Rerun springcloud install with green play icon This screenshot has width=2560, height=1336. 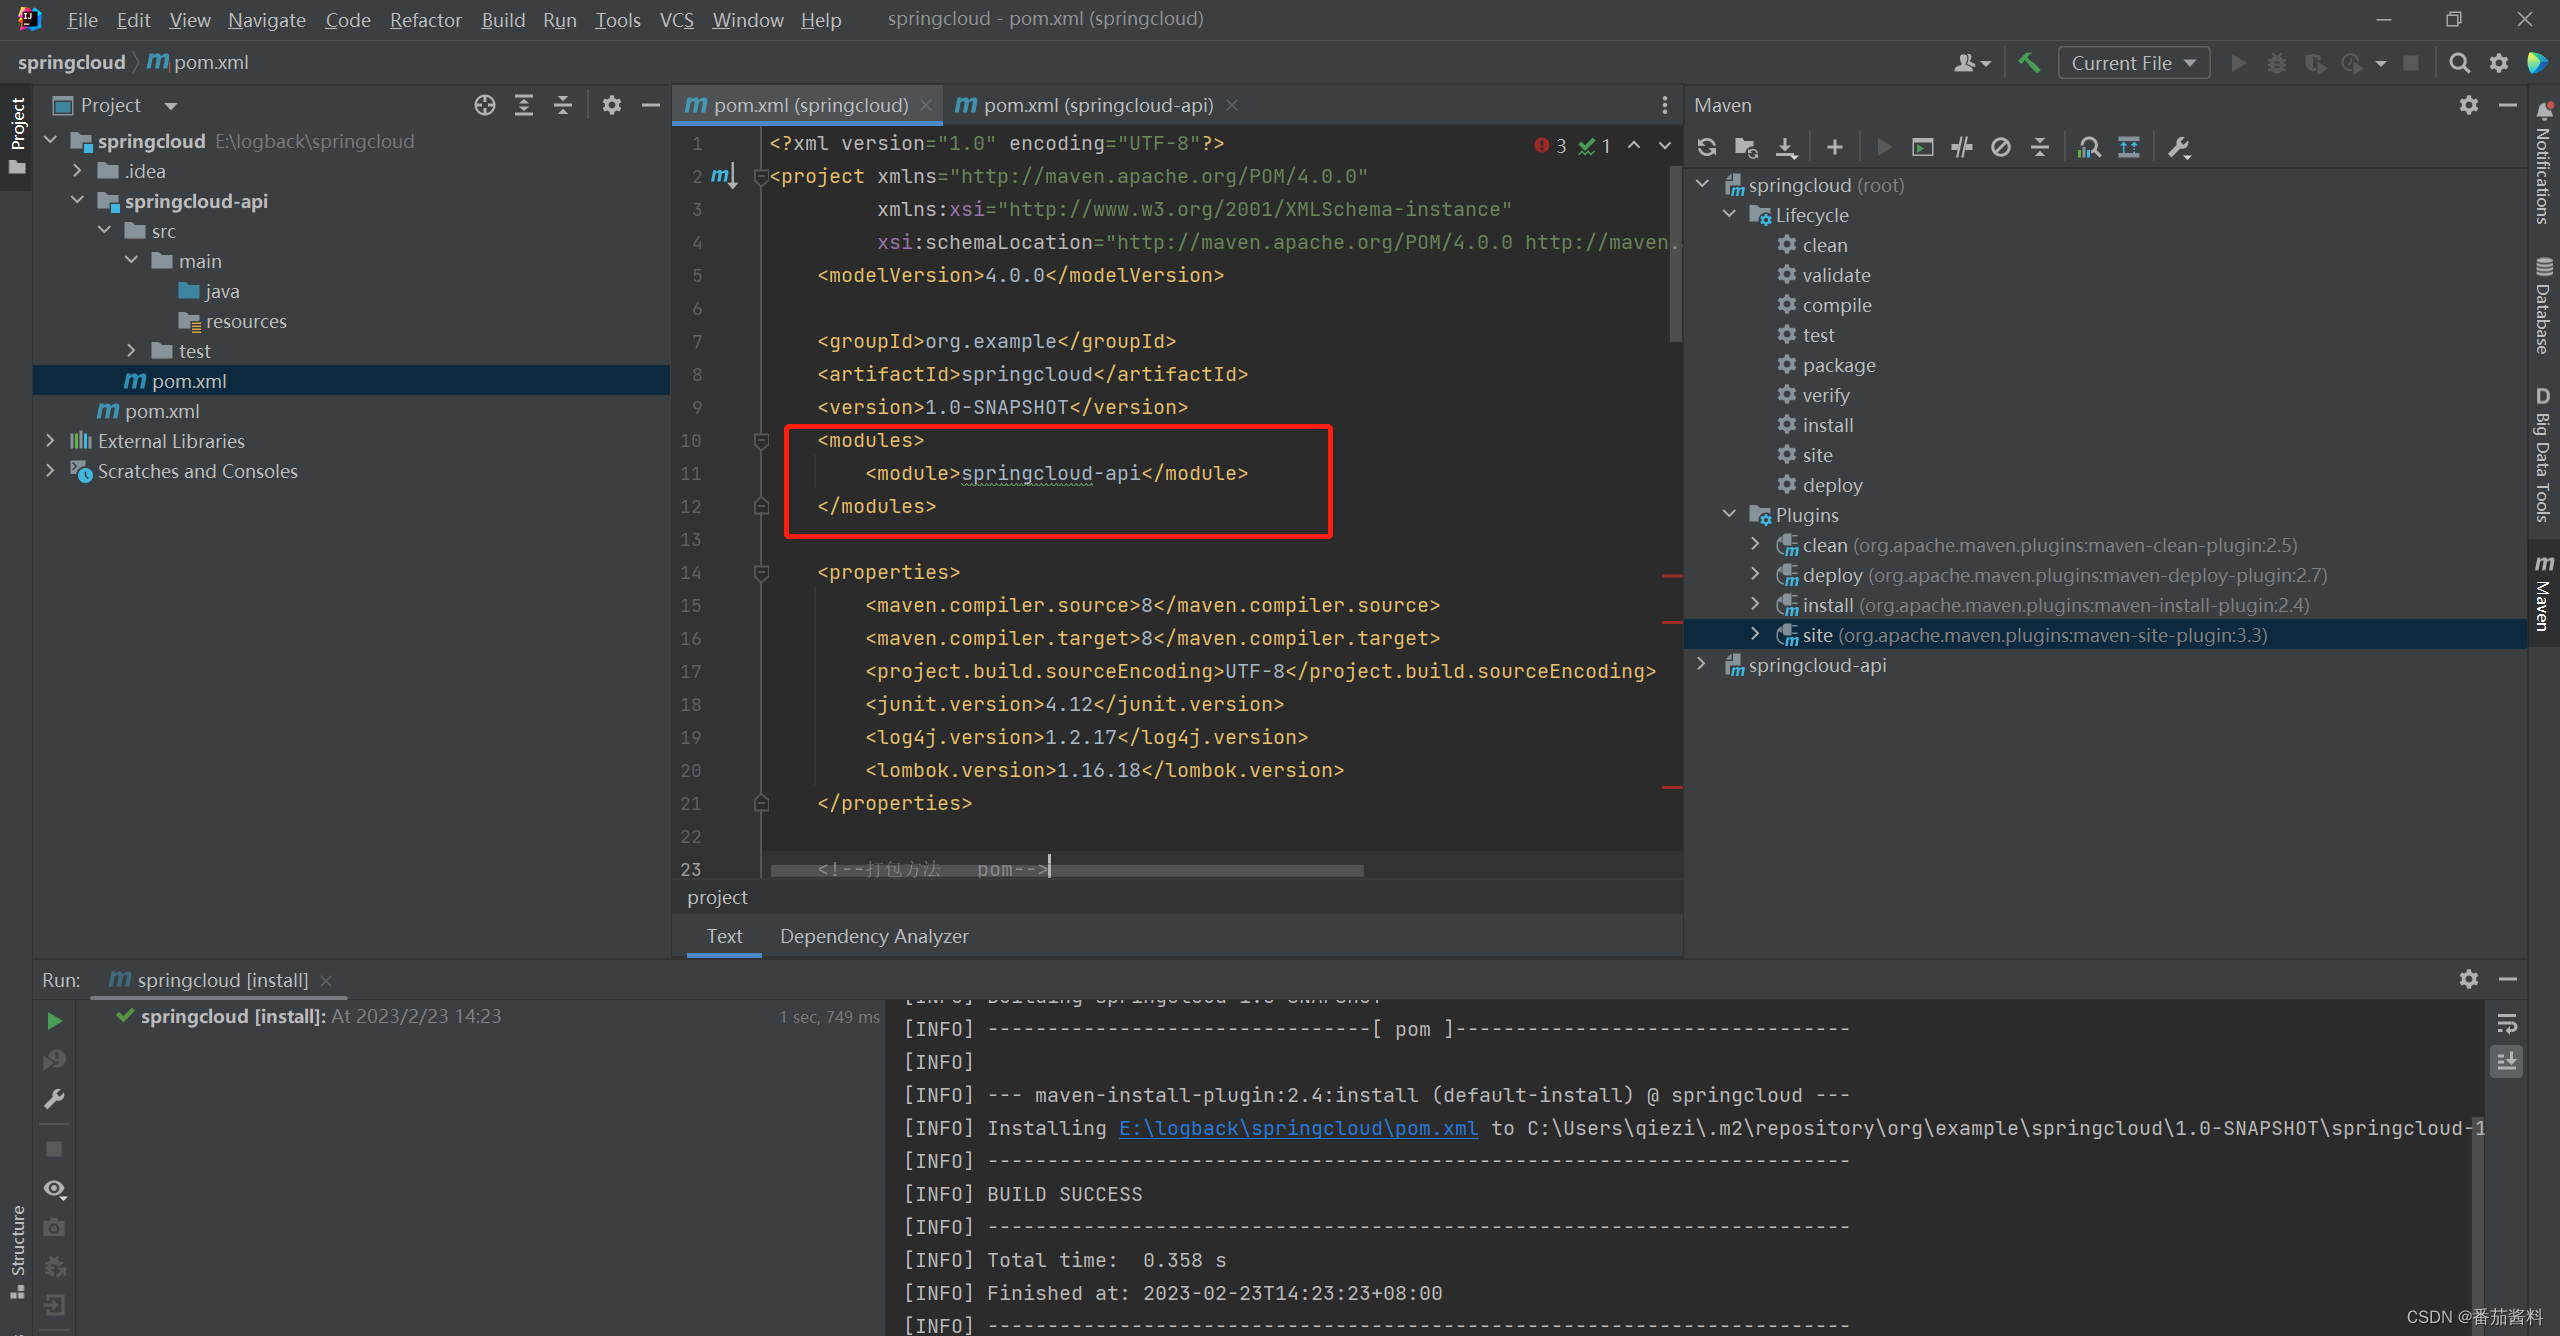(55, 1021)
